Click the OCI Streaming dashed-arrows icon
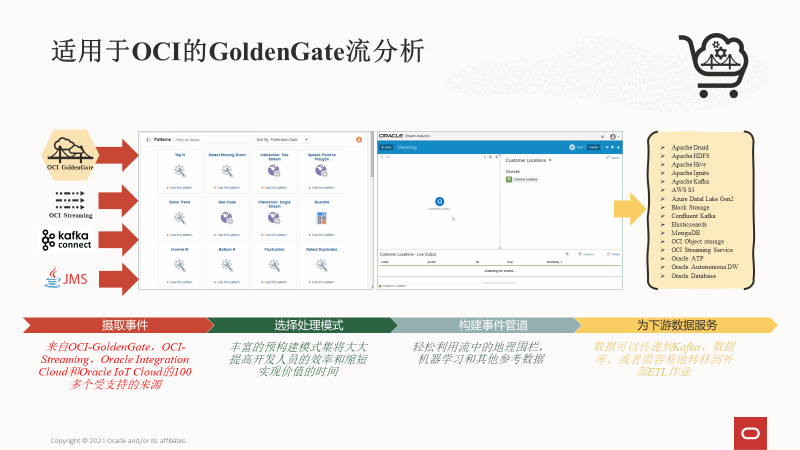 pyautogui.click(x=70, y=200)
